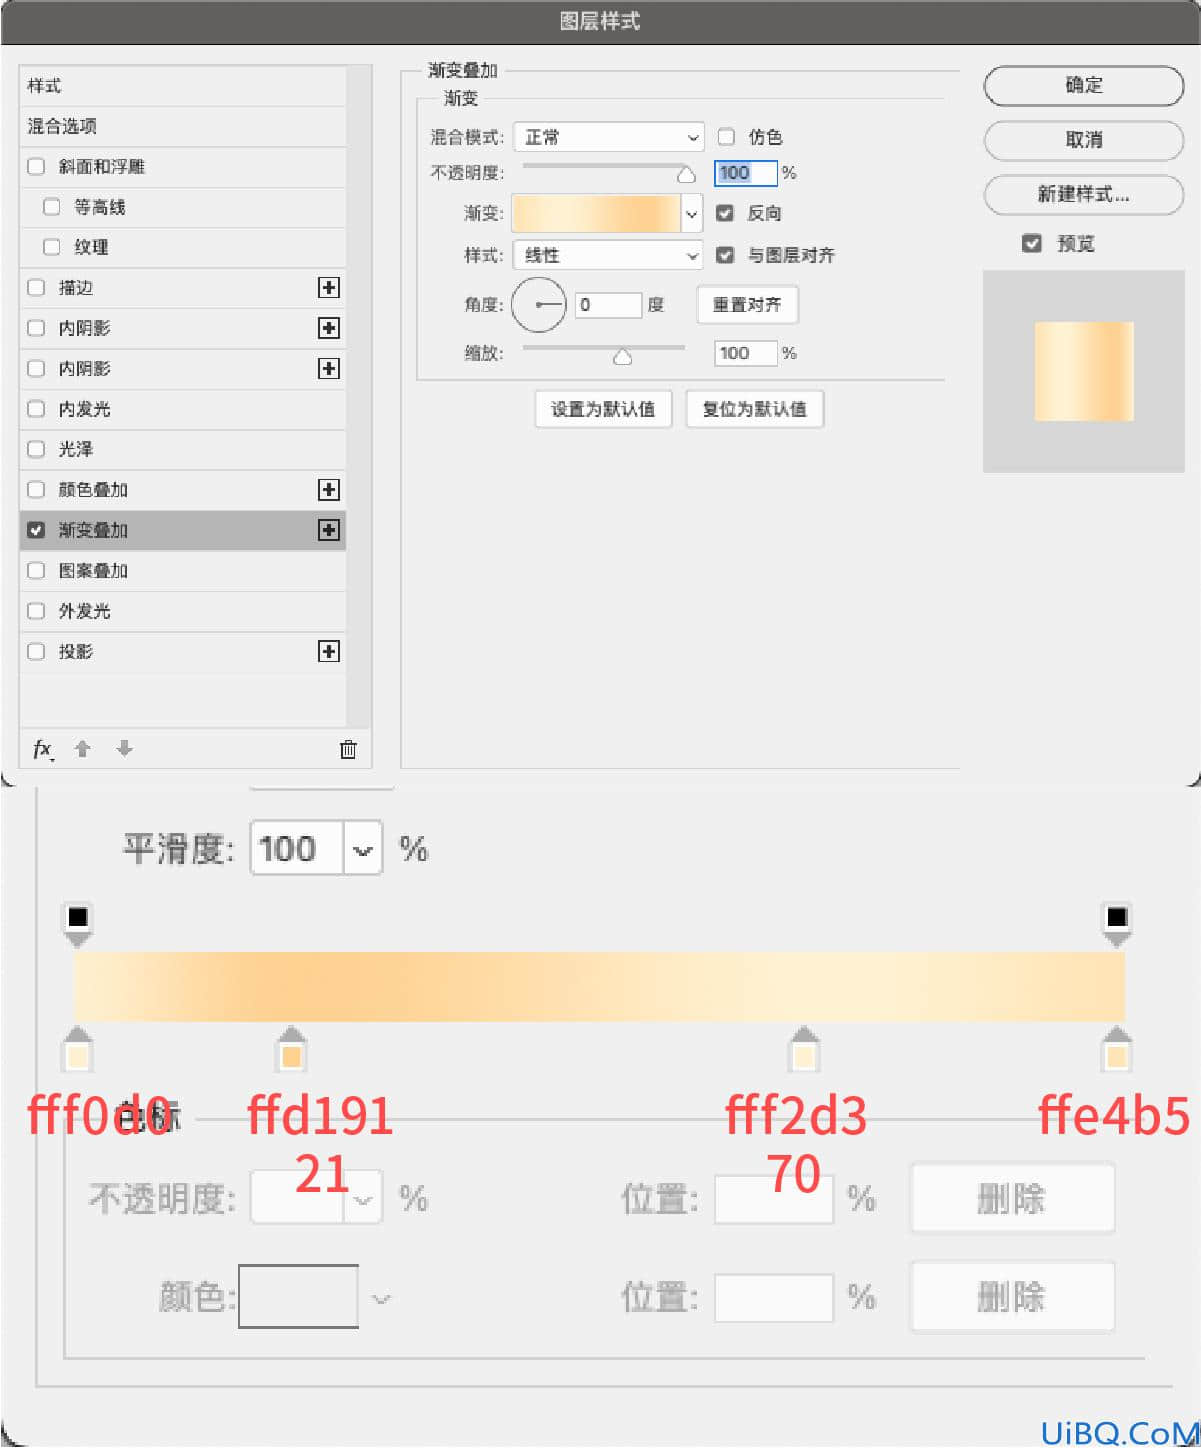Add Inner Shadow via first 内阴影 plus icon

tap(328, 328)
